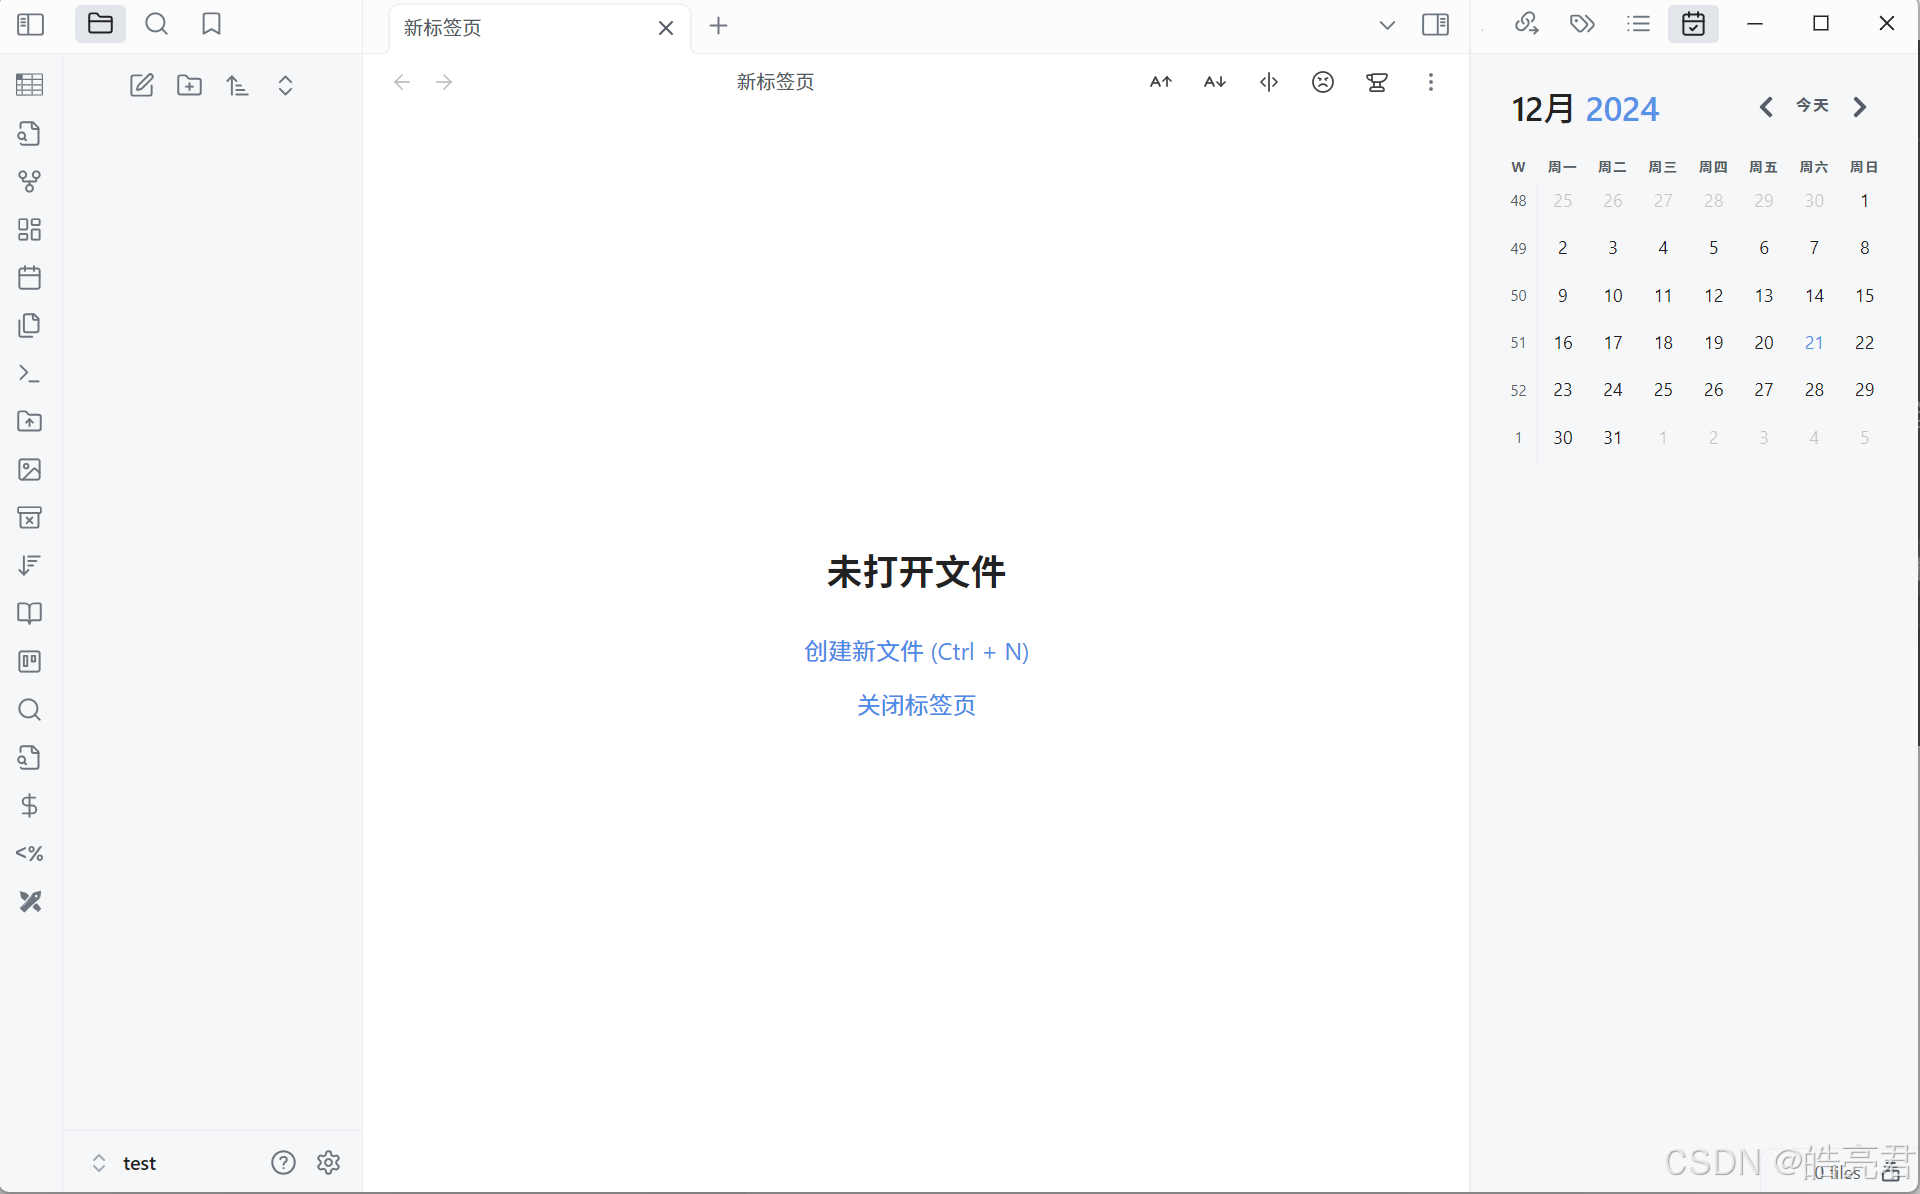Toggle split view in the tab header
The height and width of the screenshot is (1194, 1920).
(x=1268, y=82)
